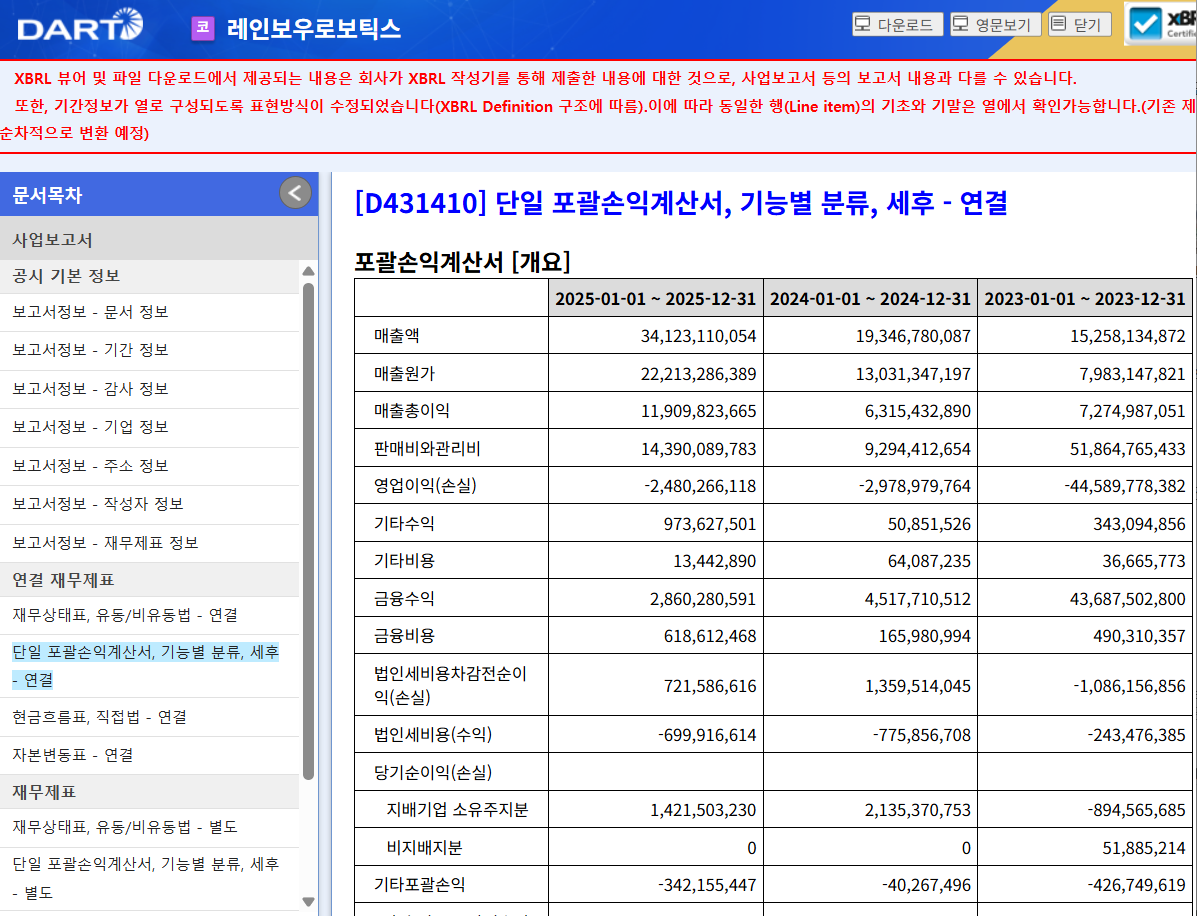
Task: Click the purple 코 KOSDAQ market badge
Action: 203,27
